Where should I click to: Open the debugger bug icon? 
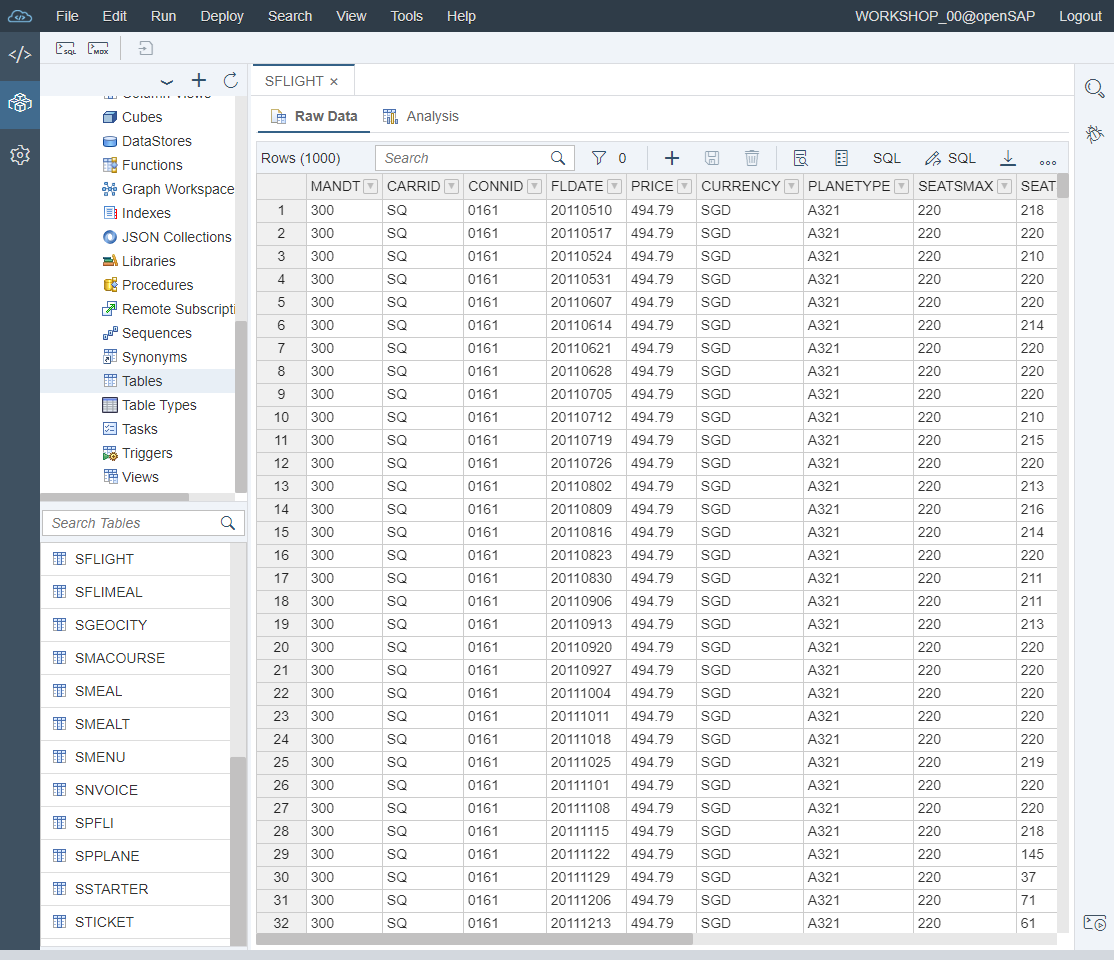1094,133
